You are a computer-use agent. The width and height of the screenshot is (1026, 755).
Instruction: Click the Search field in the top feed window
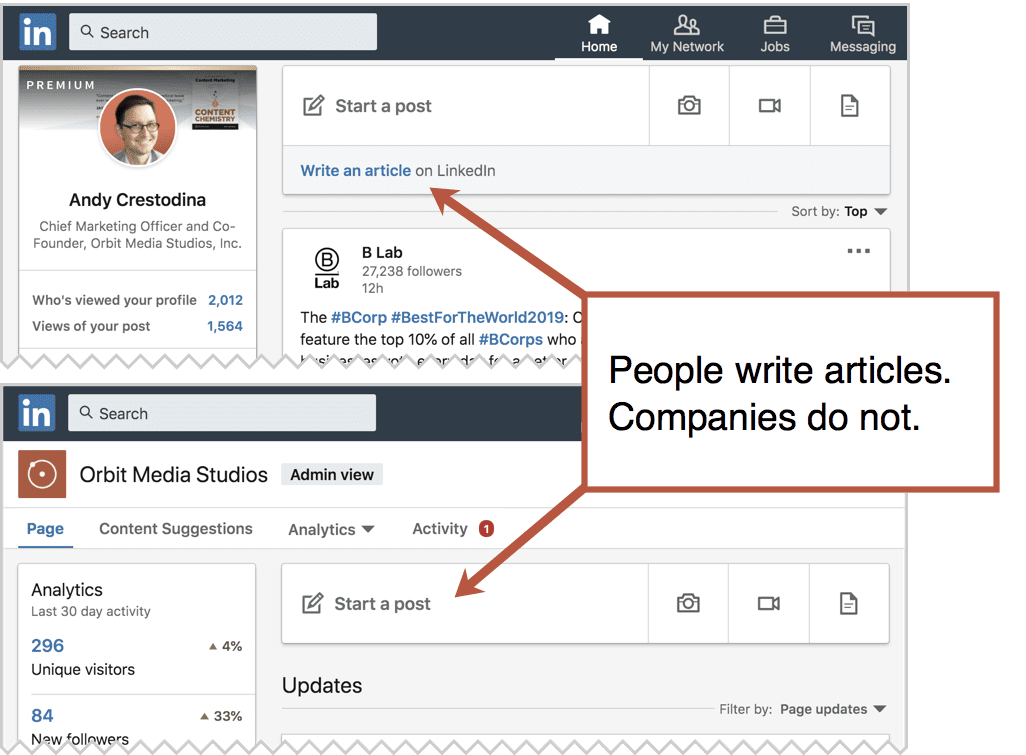223,32
